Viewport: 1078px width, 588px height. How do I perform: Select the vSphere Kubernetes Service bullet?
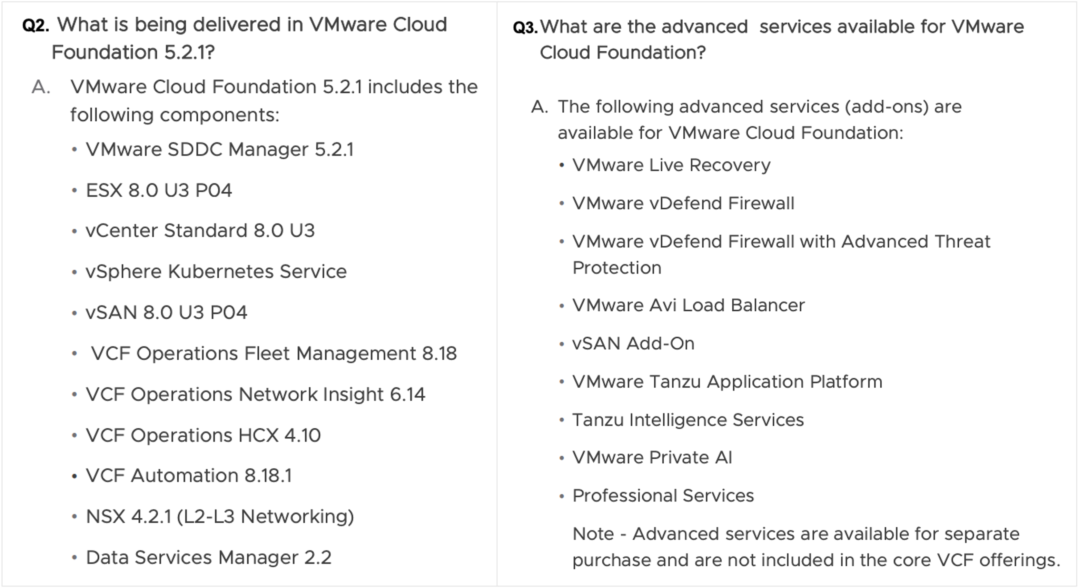point(216,272)
